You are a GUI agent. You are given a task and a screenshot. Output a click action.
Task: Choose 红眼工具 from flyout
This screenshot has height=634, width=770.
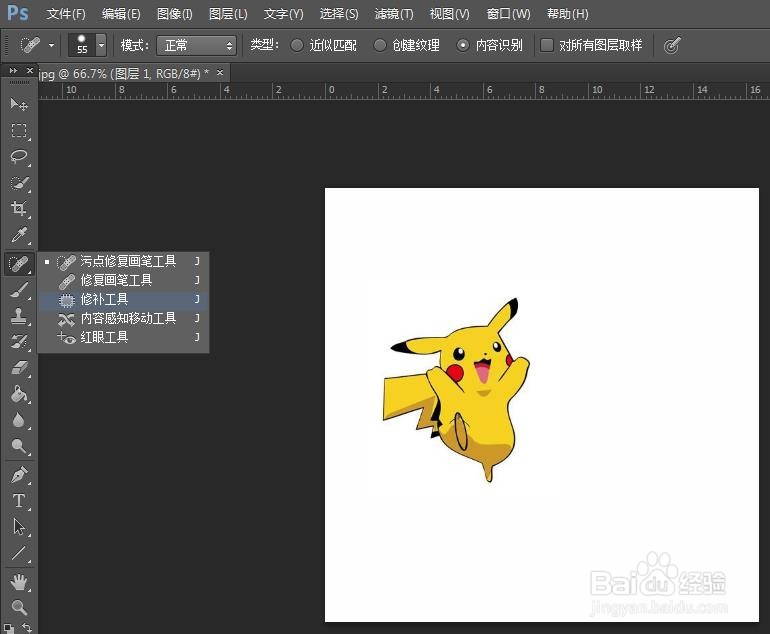pos(123,337)
